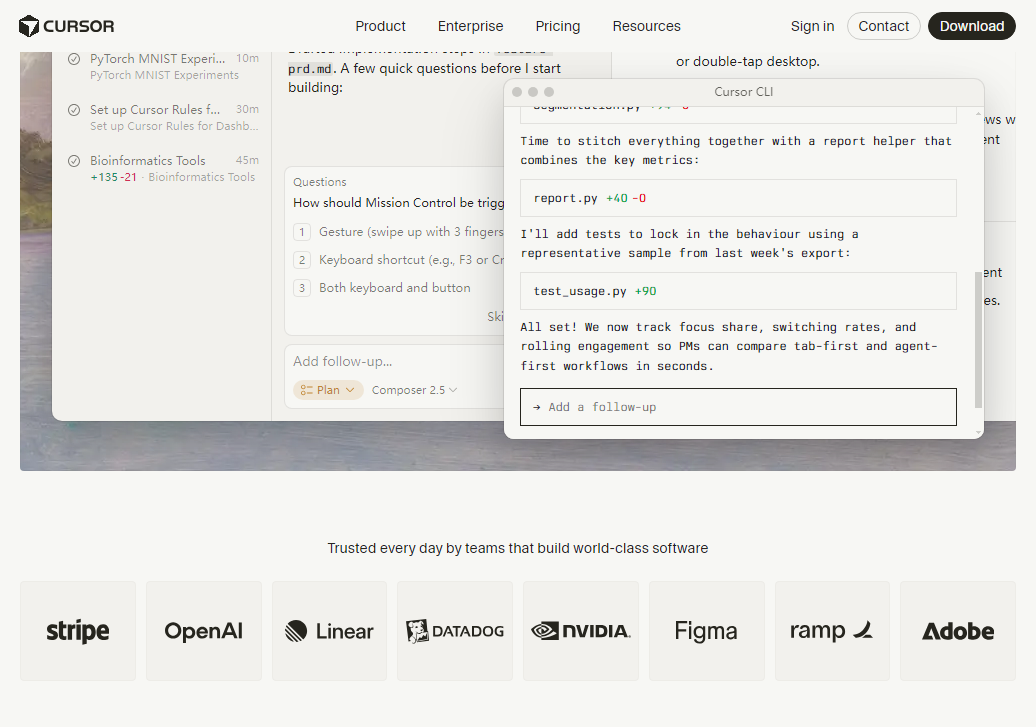Click the Ramp logo card

[832, 631]
